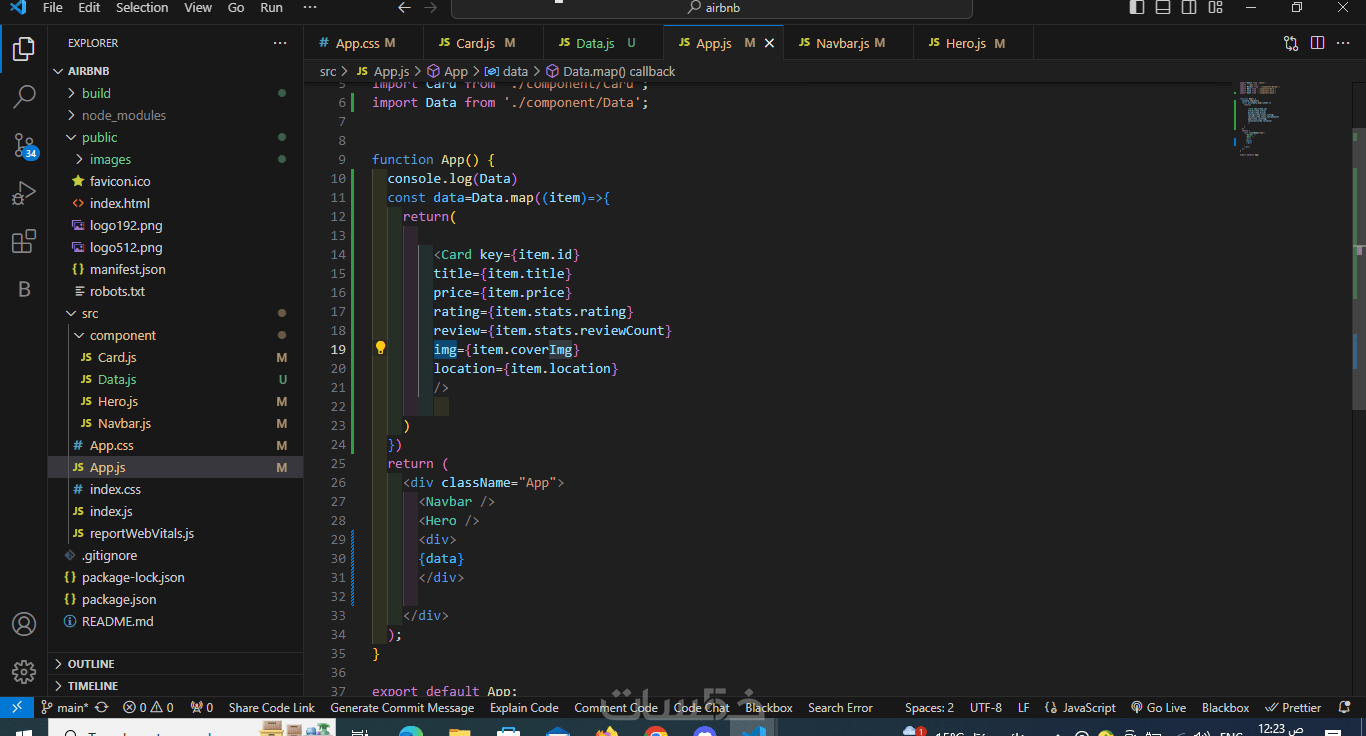Collapse the src folder
1366x736 pixels.
tap(175, 313)
